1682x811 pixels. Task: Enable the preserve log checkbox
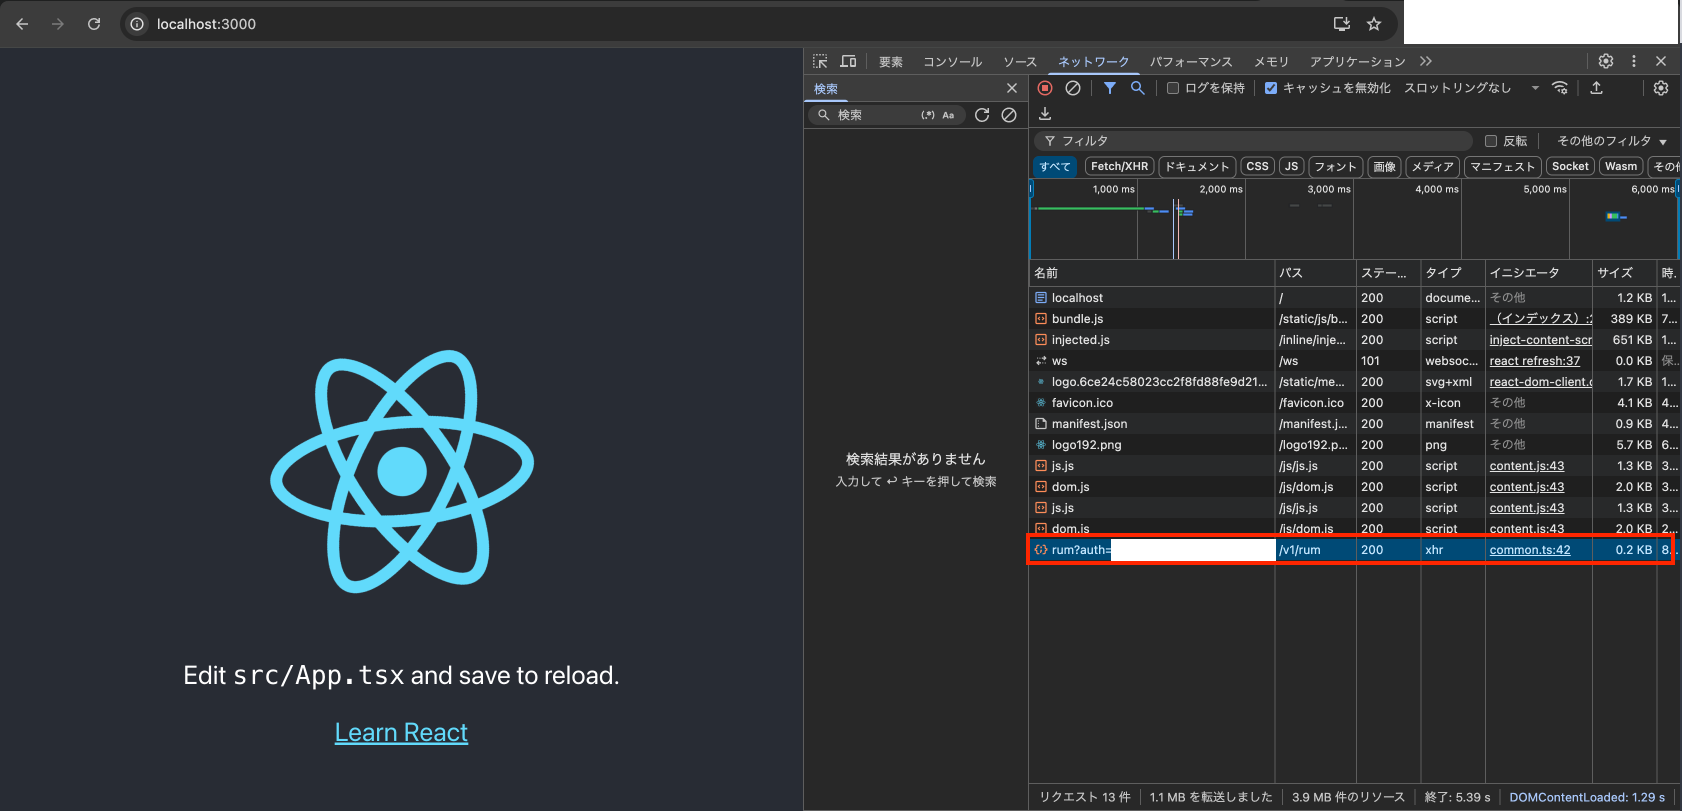(1173, 88)
